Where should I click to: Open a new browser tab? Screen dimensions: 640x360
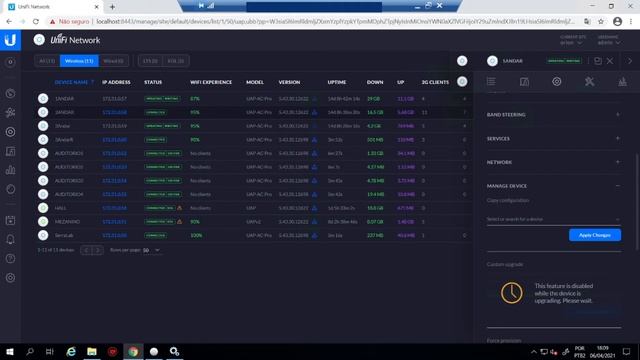tap(112, 7)
